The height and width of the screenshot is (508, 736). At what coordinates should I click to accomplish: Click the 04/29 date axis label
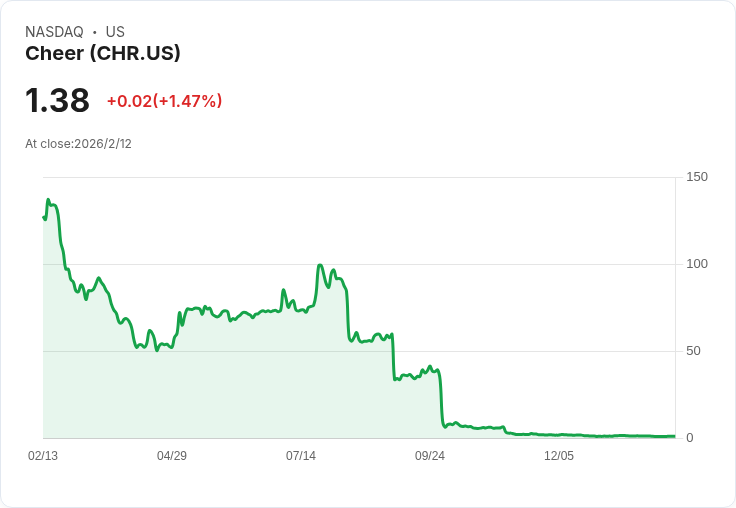click(x=172, y=455)
